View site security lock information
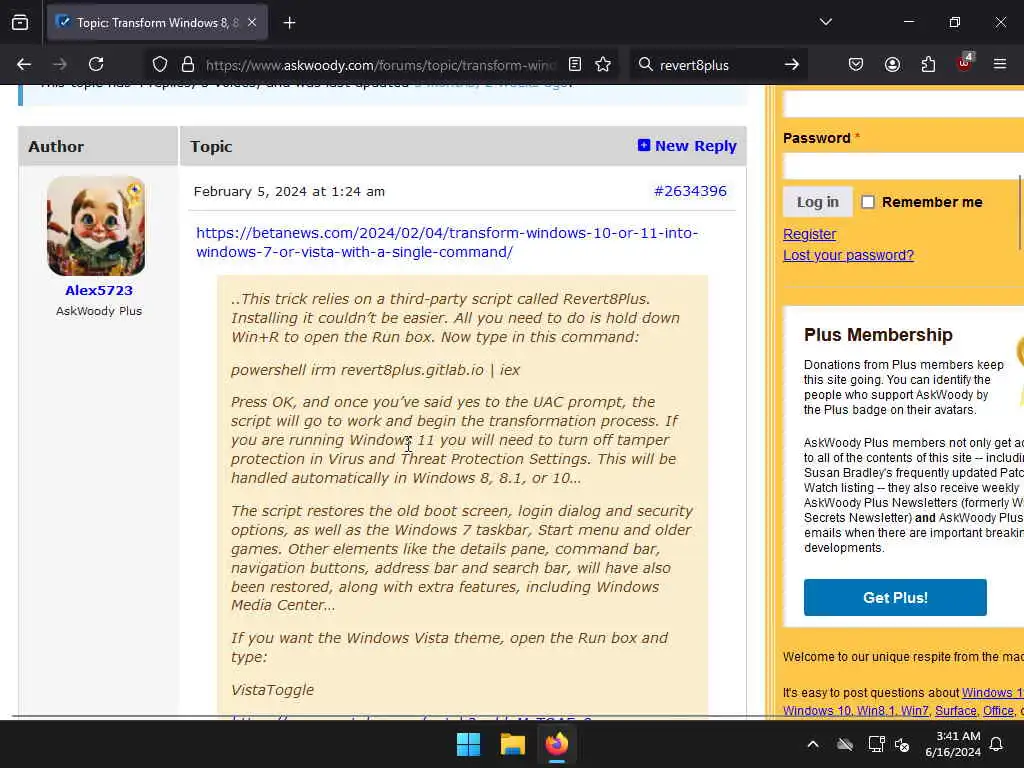This screenshot has width=1024, height=768. 188,64
